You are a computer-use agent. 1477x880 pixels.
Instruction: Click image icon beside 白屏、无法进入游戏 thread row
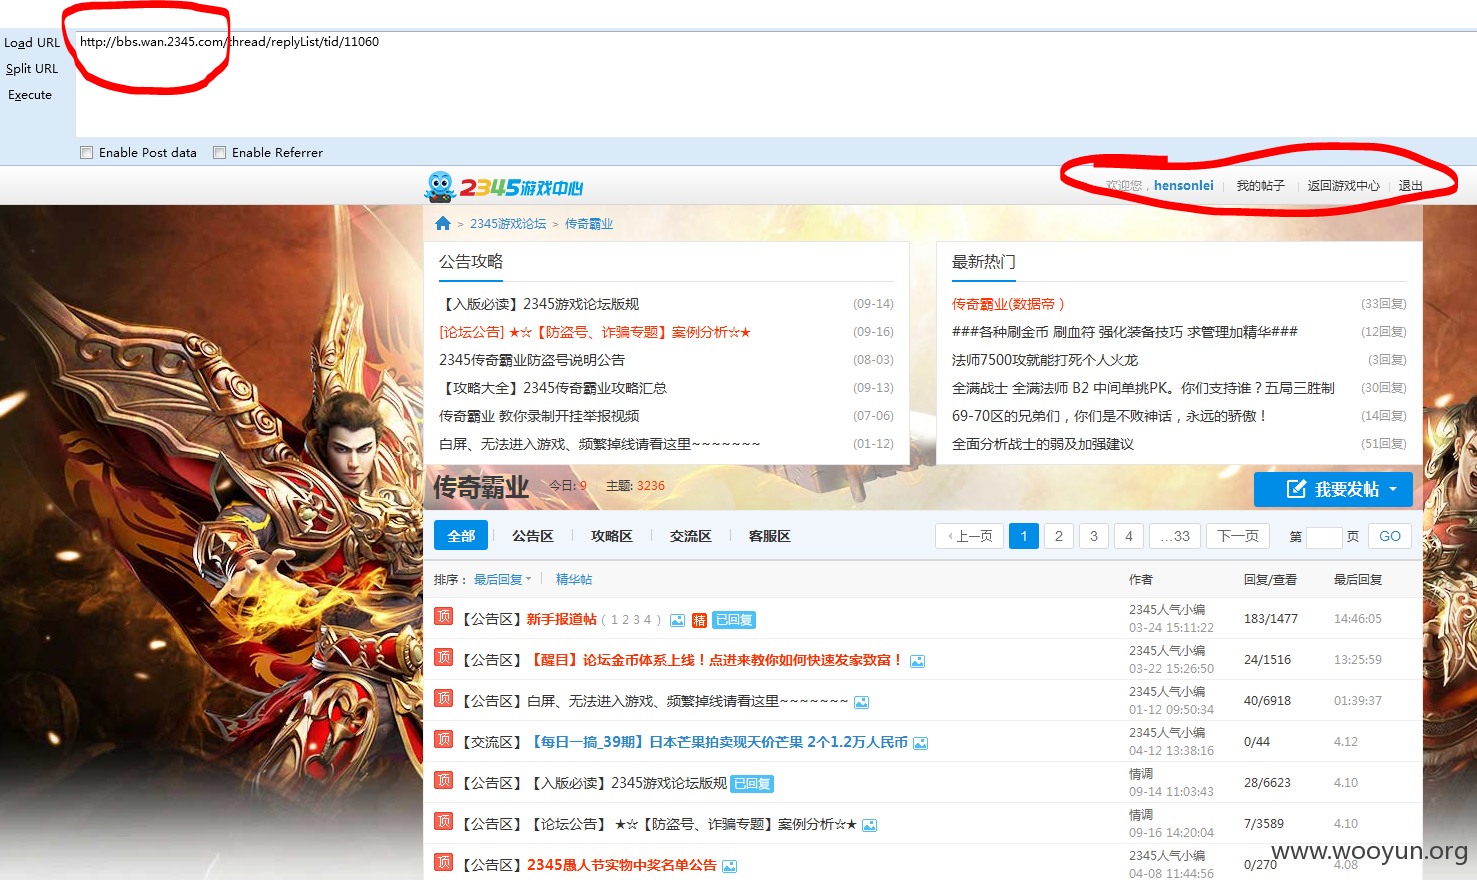point(861,702)
